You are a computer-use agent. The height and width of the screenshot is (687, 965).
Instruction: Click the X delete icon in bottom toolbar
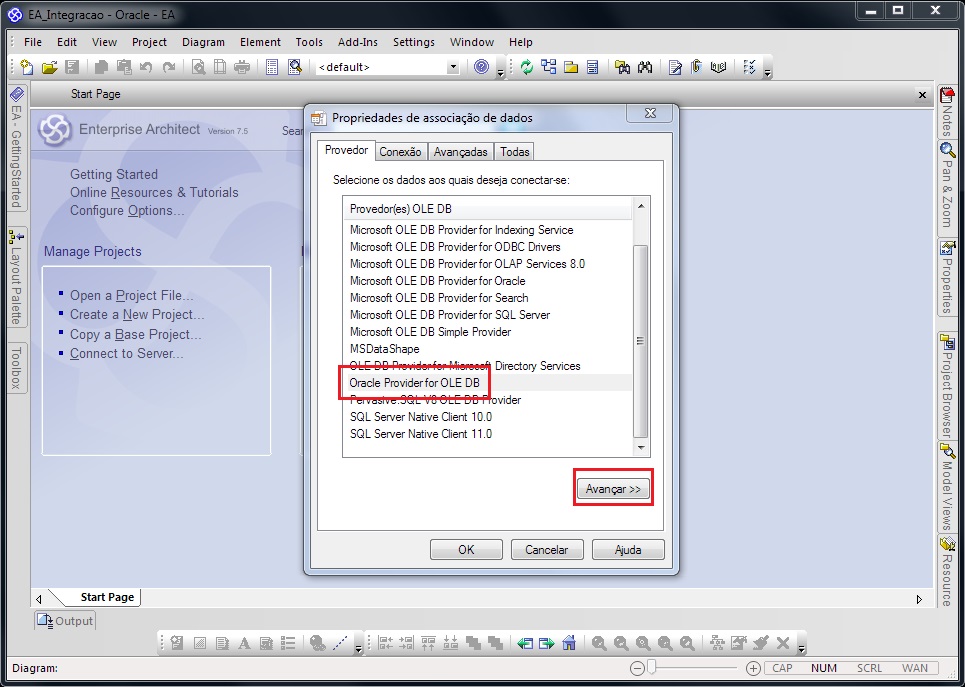(783, 643)
